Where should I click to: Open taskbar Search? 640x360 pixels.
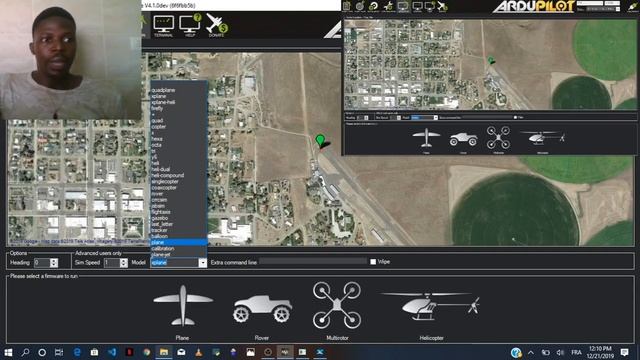click(x=25, y=352)
